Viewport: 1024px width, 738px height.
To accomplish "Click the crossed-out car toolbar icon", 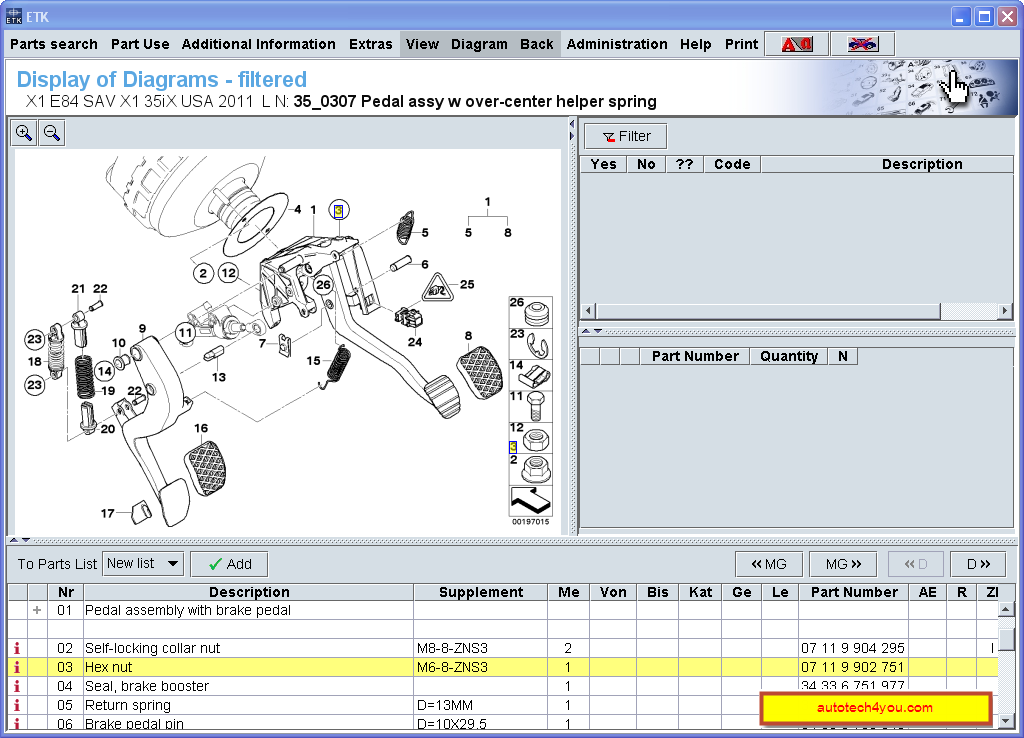I will pos(862,44).
